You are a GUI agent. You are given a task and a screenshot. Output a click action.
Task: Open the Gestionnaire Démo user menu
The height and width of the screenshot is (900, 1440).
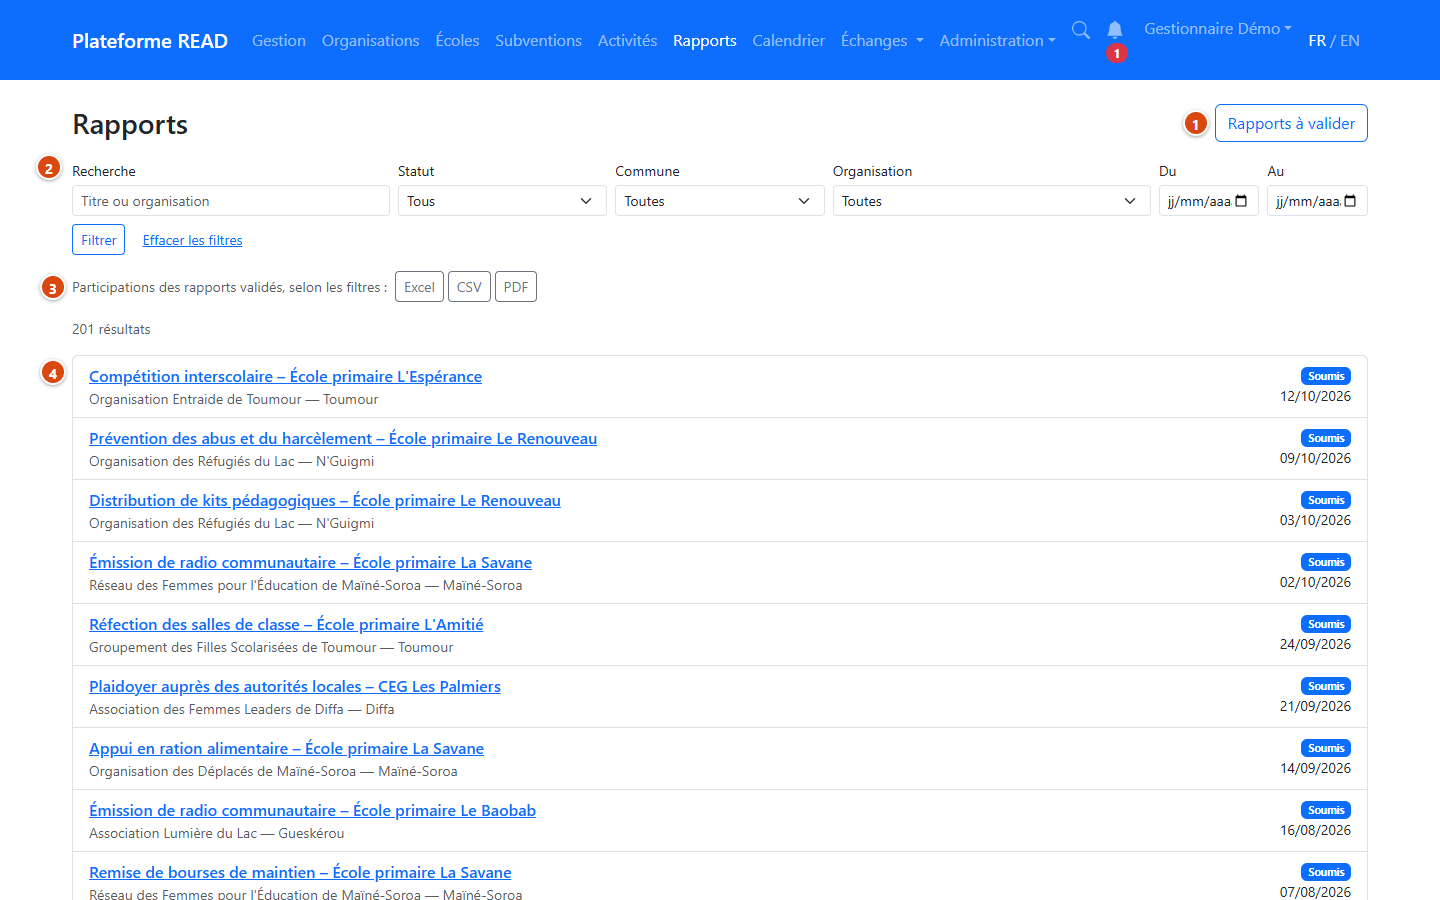tap(1218, 29)
